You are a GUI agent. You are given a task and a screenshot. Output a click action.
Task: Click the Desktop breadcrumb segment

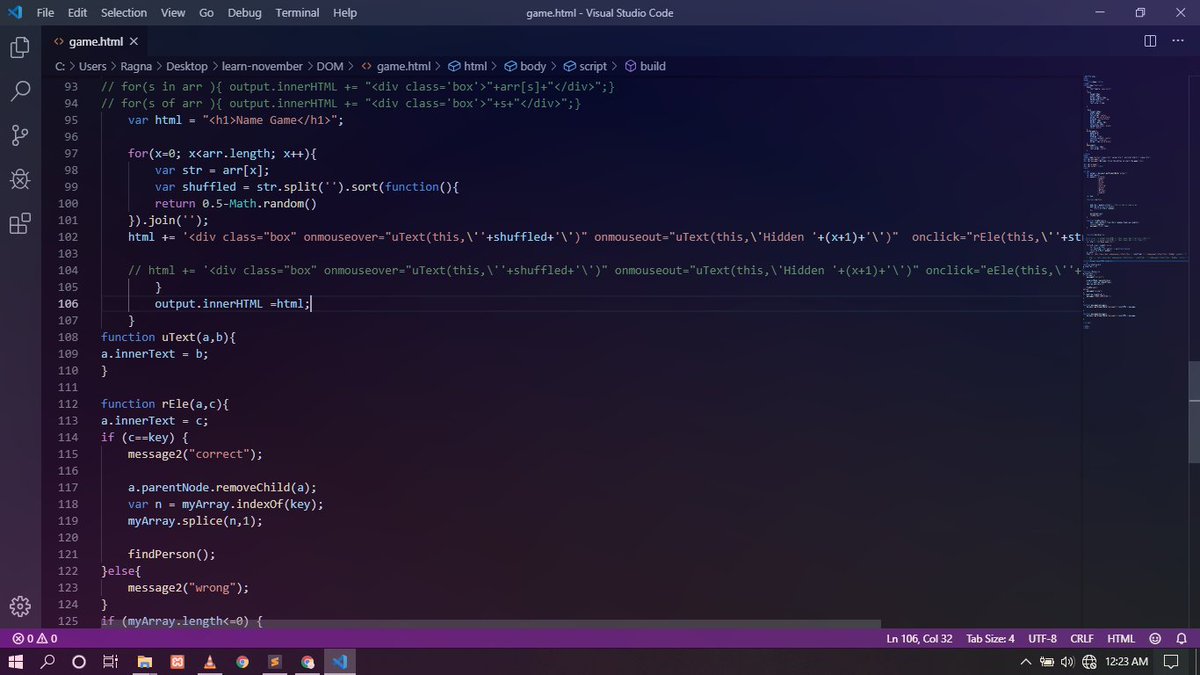coord(187,66)
